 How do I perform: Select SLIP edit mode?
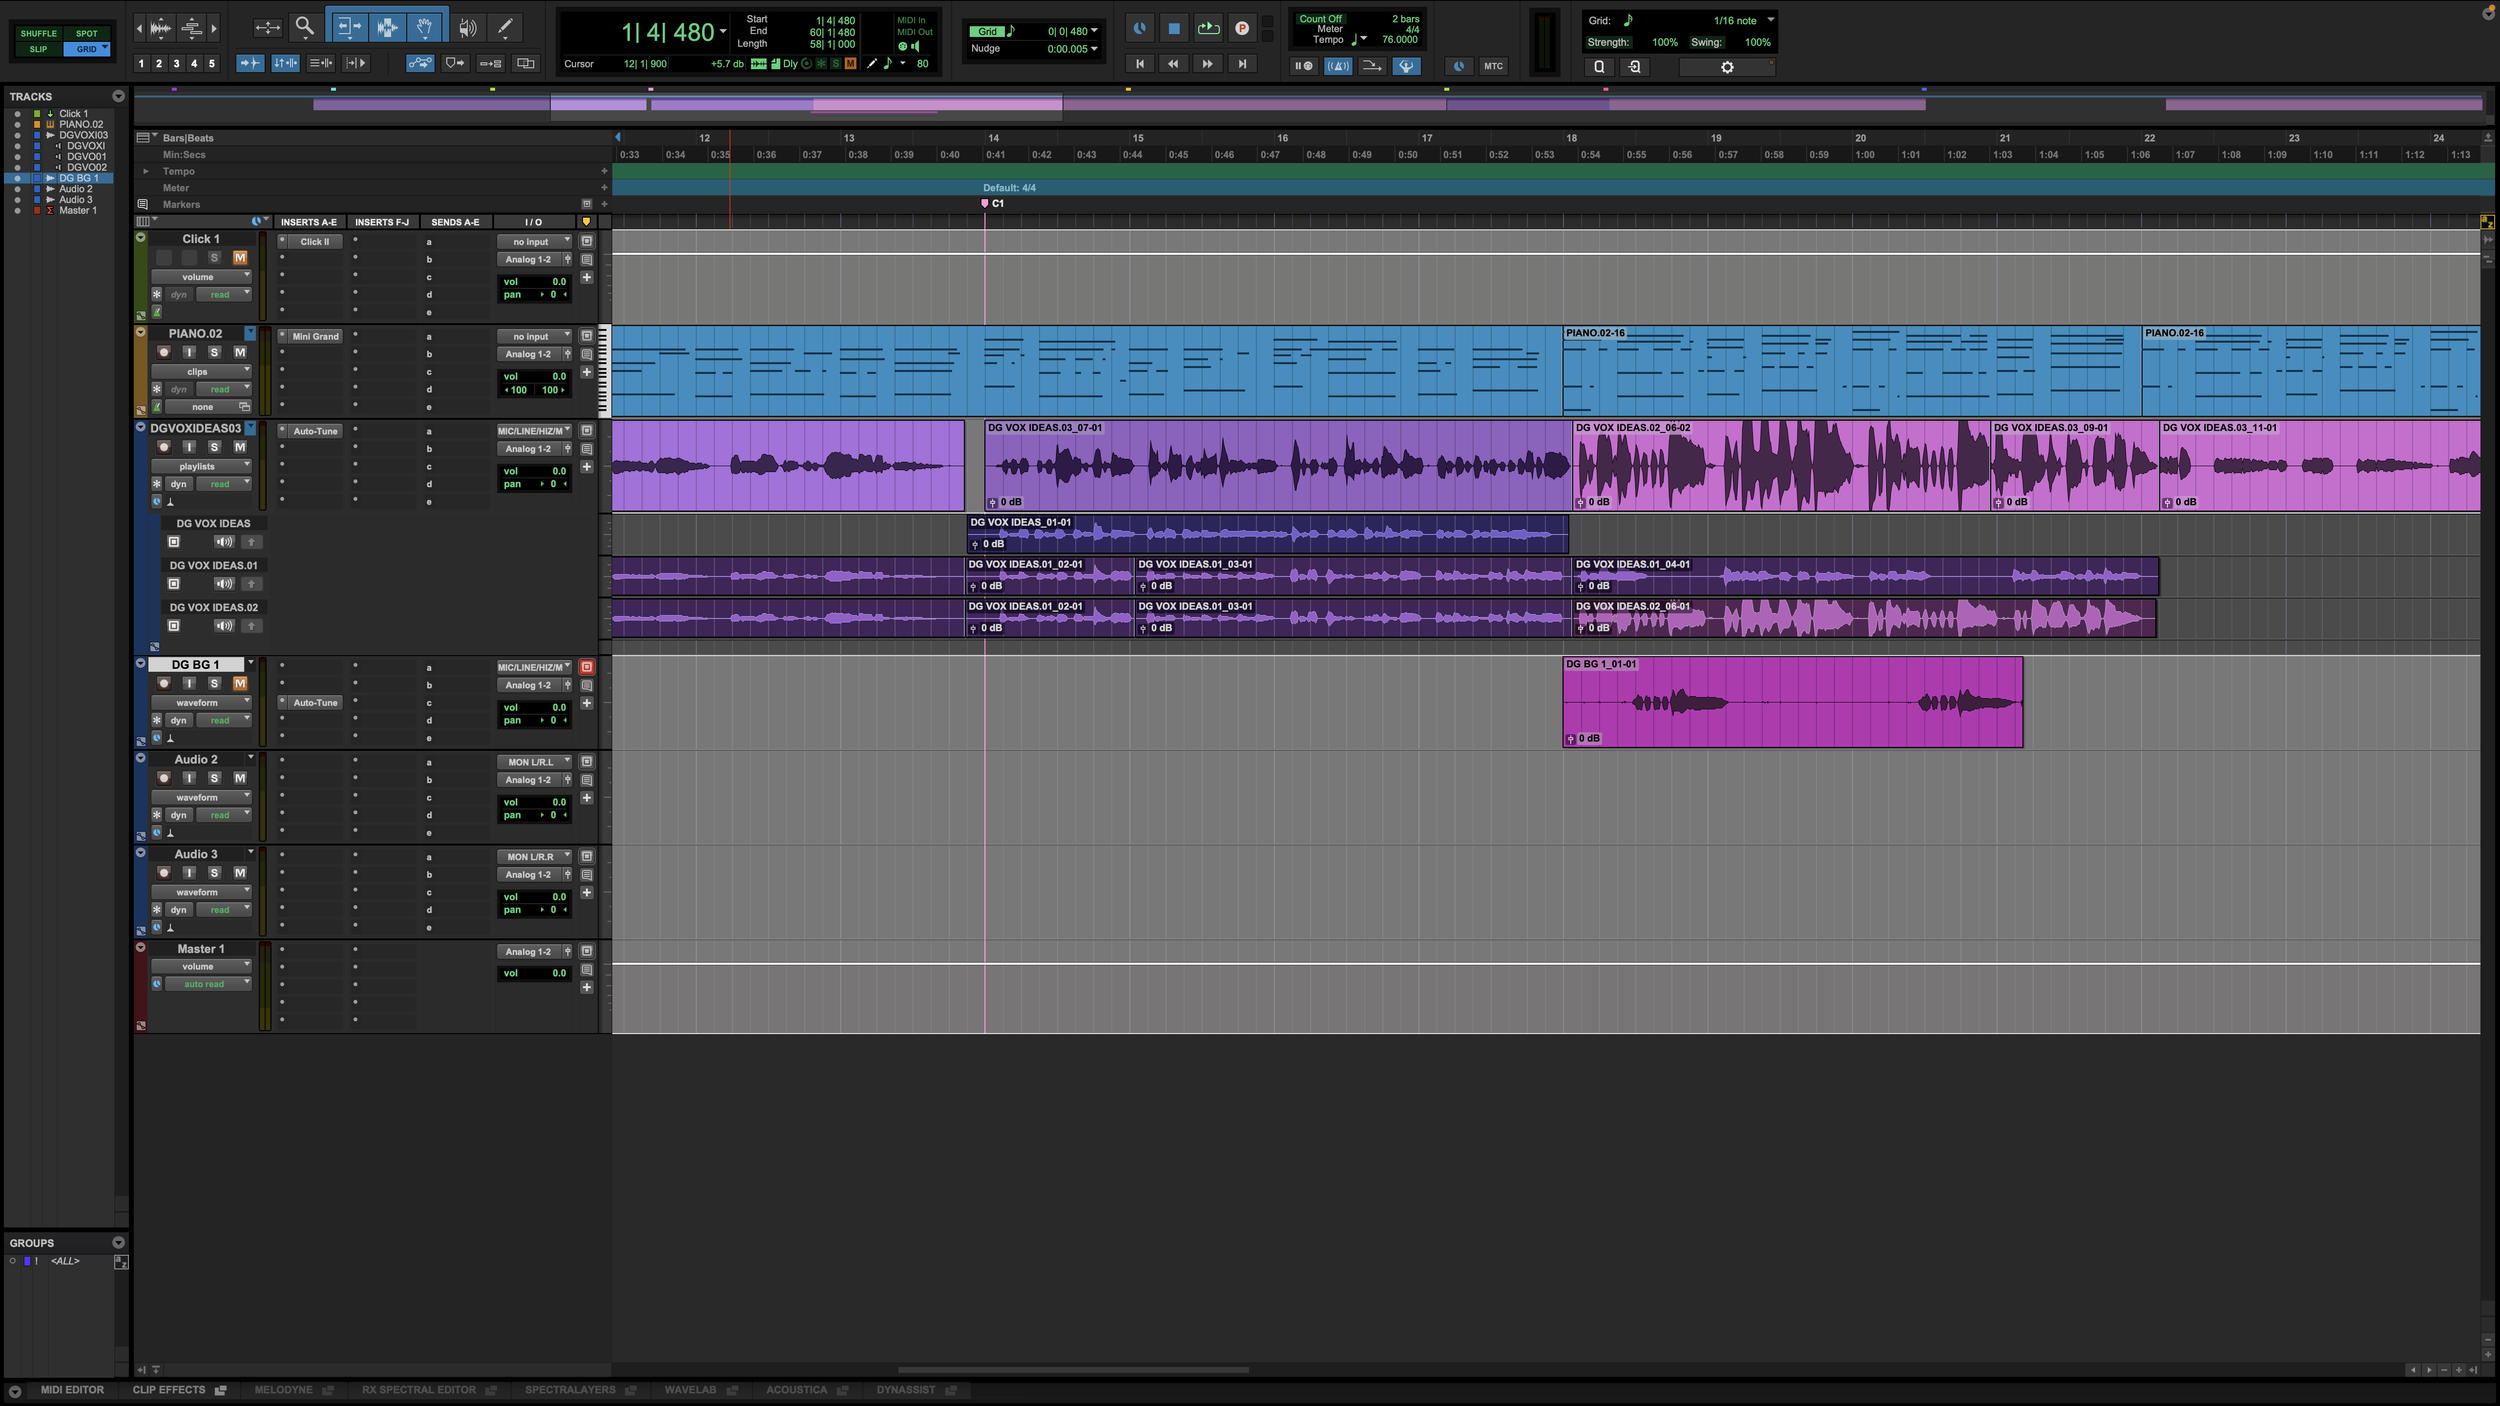tap(39, 49)
